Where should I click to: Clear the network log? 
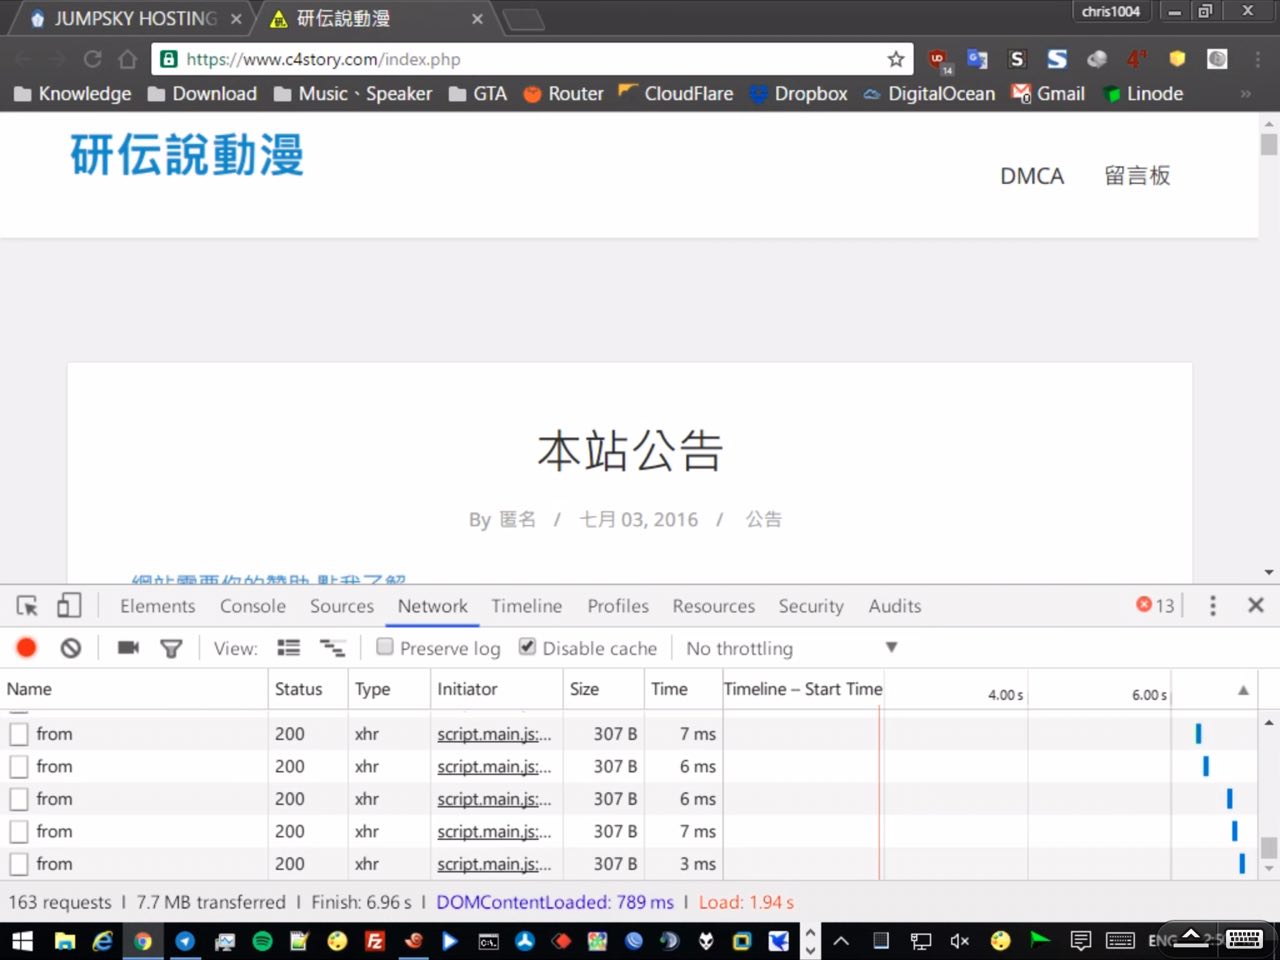(70, 648)
